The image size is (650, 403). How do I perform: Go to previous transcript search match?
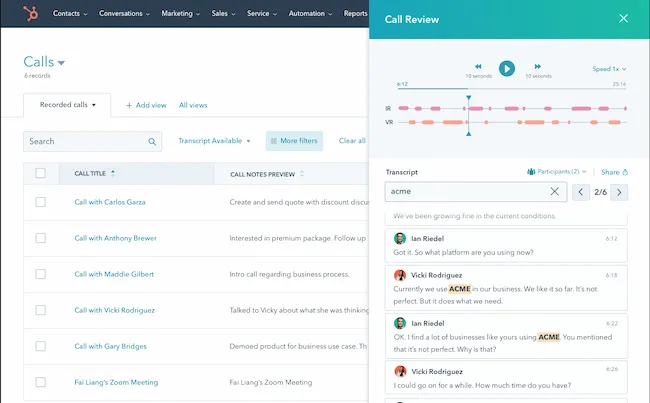point(581,192)
